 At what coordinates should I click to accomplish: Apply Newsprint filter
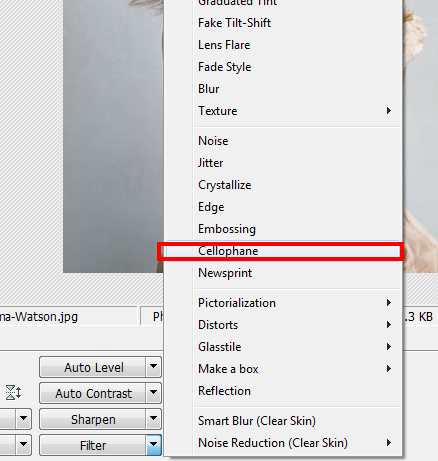click(x=283, y=273)
